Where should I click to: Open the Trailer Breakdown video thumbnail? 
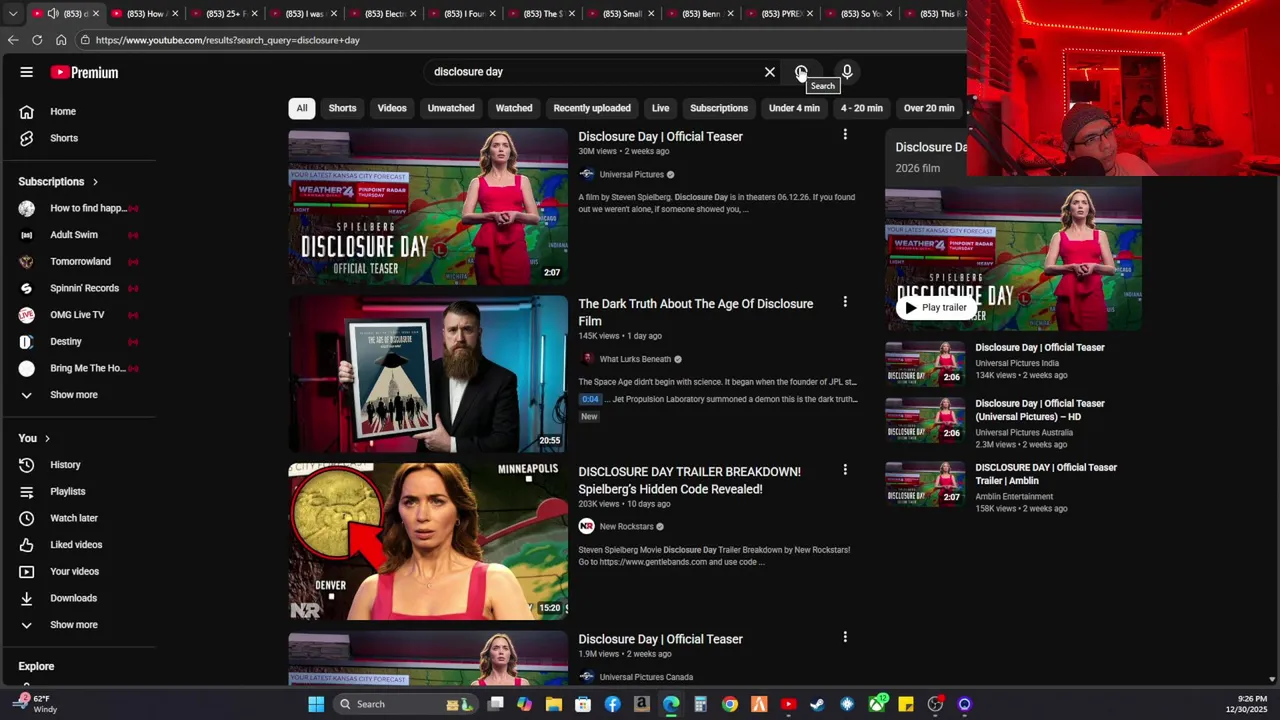coord(428,541)
